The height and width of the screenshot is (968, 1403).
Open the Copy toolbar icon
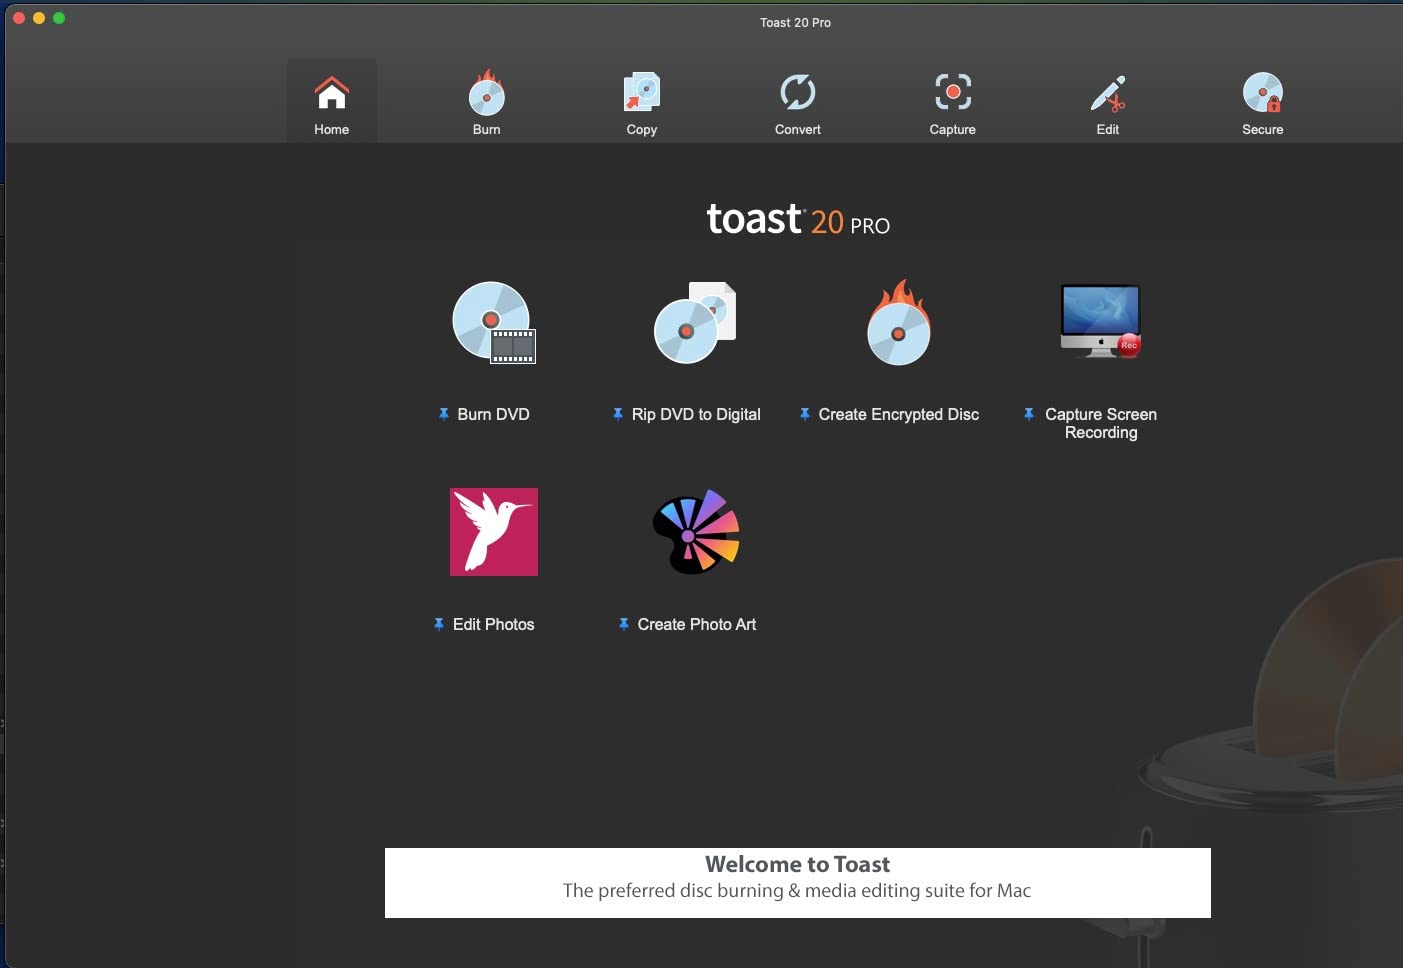[642, 92]
